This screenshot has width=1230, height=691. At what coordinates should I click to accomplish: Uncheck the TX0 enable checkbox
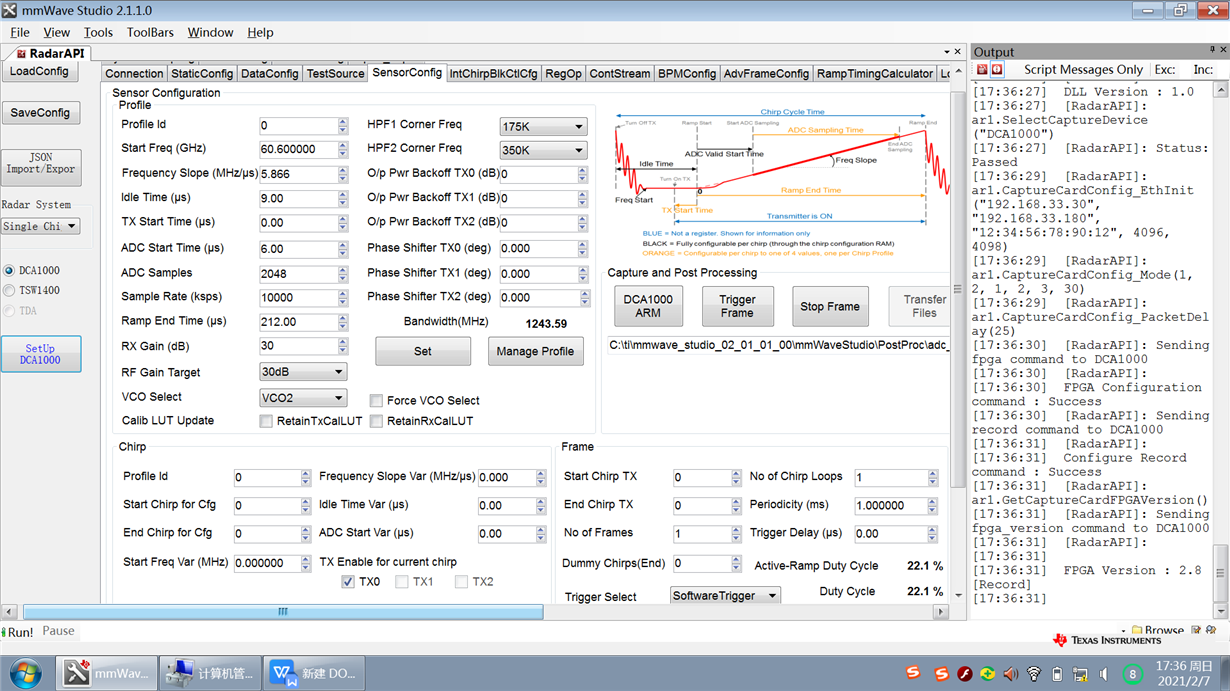tap(348, 581)
